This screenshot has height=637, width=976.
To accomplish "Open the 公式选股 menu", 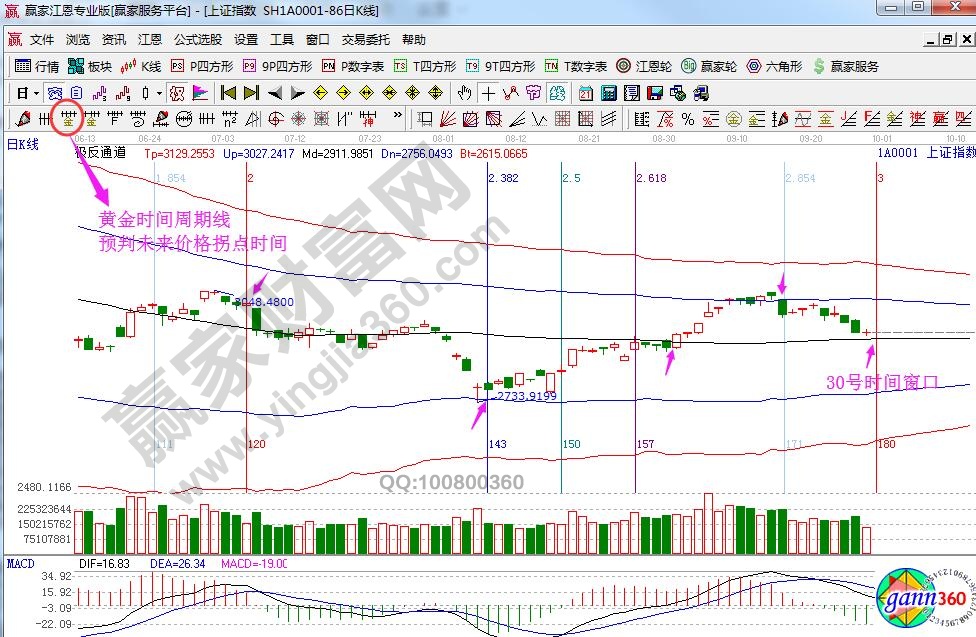I will (x=198, y=40).
